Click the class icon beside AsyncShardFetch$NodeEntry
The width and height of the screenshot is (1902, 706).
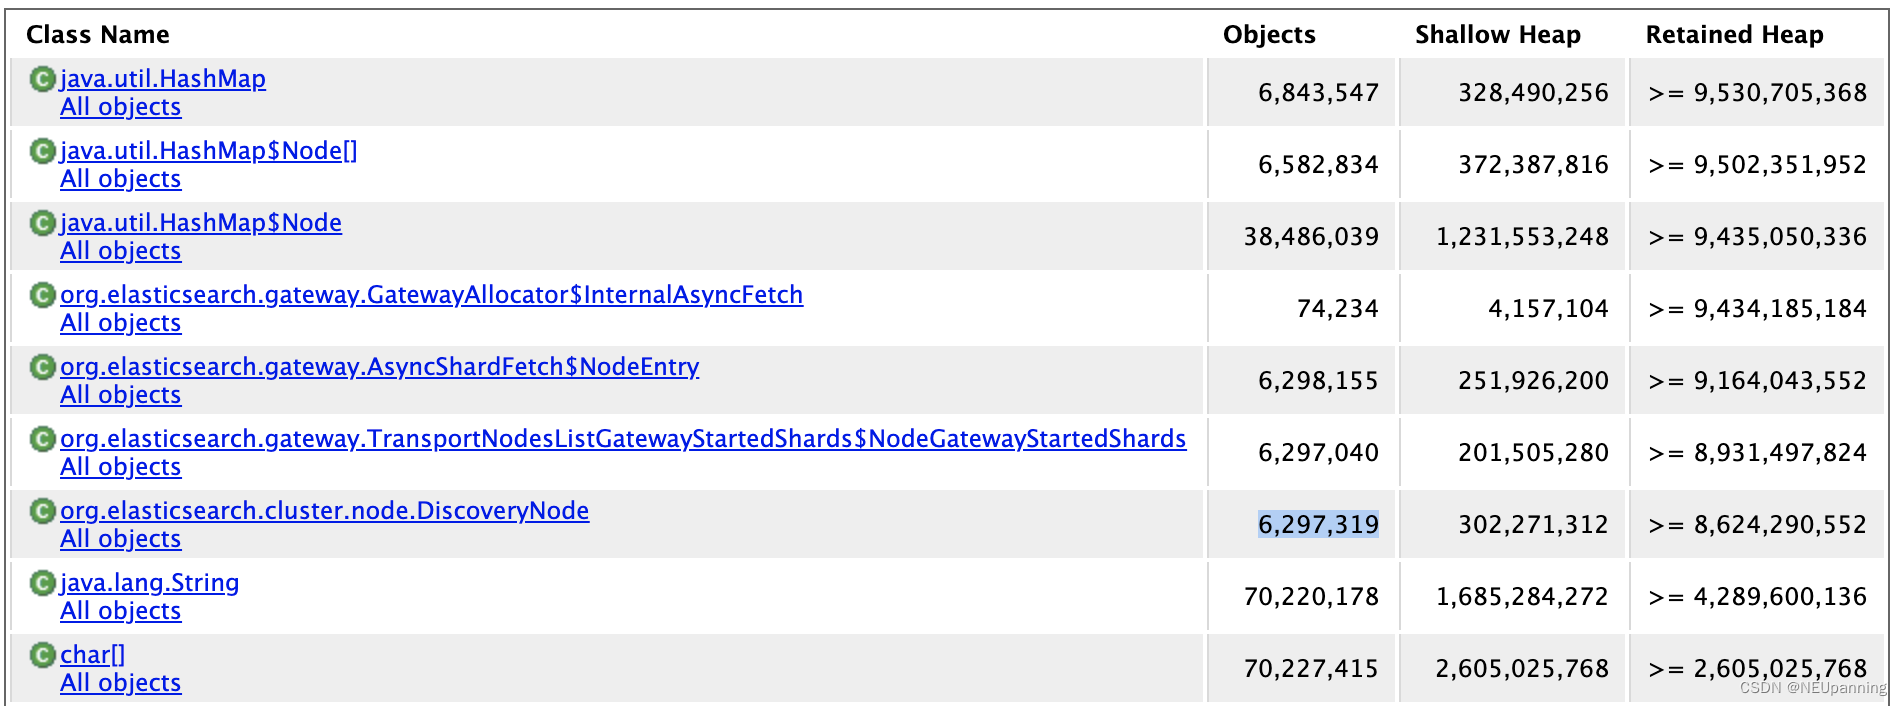[x=41, y=367]
